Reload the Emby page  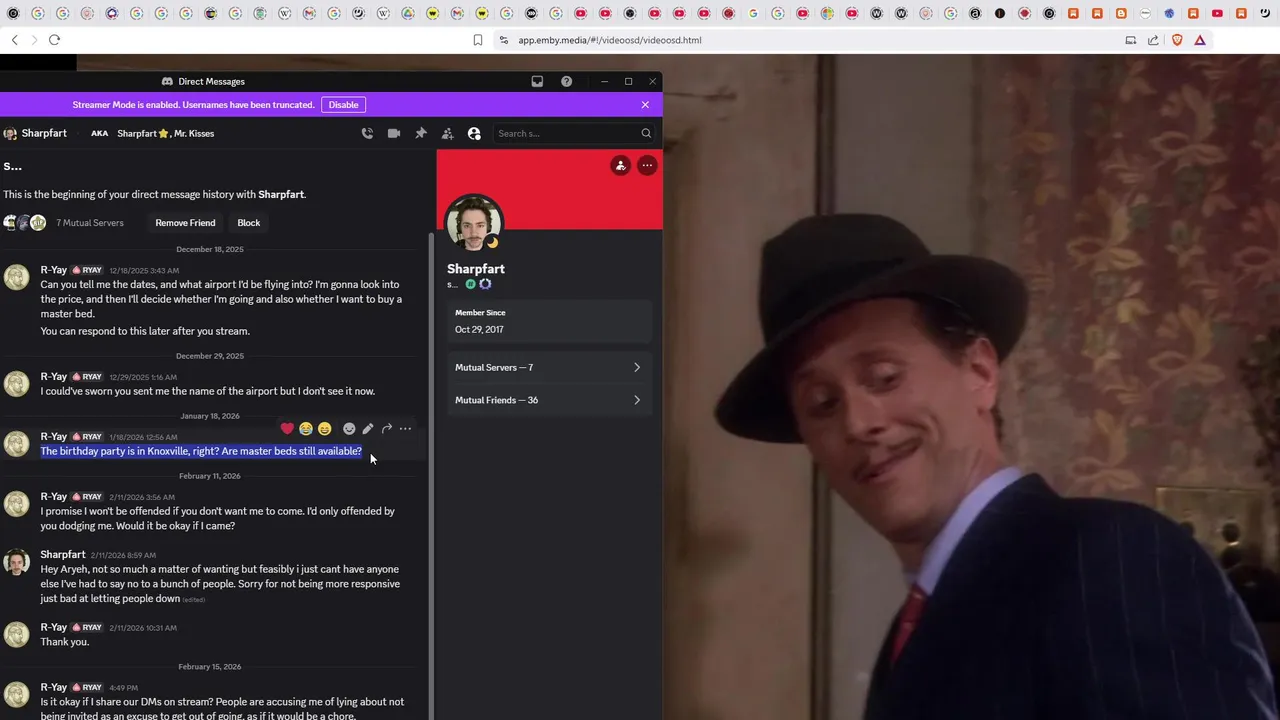(54, 40)
